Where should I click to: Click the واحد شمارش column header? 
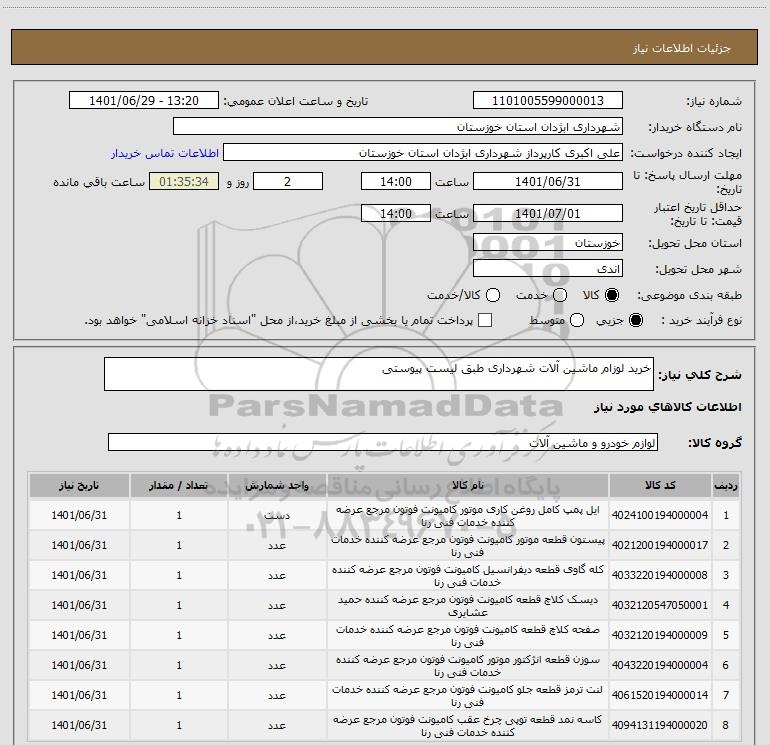pyautogui.click(x=277, y=485)
